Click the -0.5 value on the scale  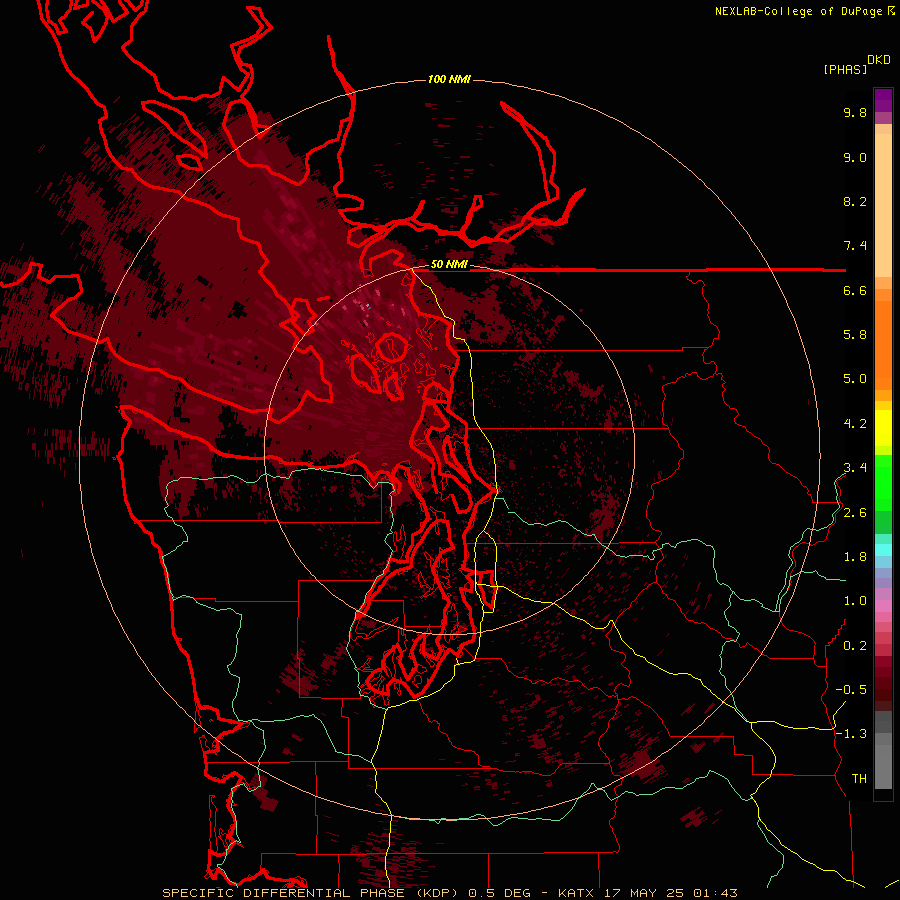(851, 690)
